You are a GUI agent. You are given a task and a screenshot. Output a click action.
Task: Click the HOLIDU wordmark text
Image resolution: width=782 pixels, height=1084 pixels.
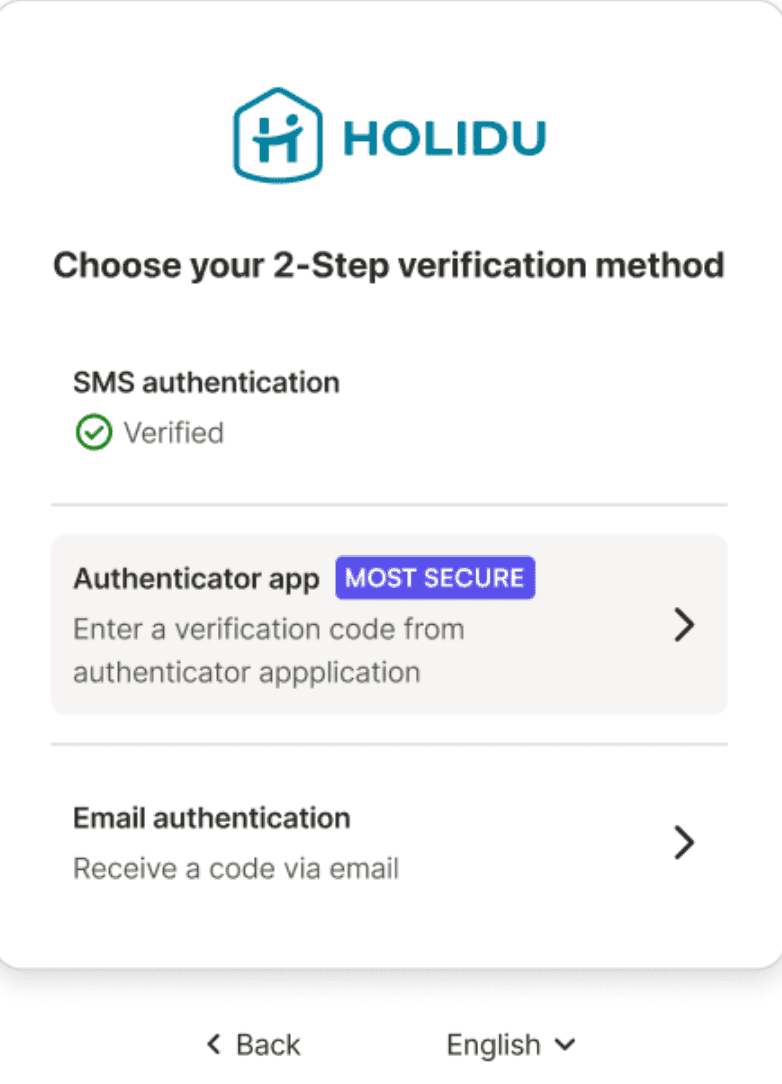point(444,139)
